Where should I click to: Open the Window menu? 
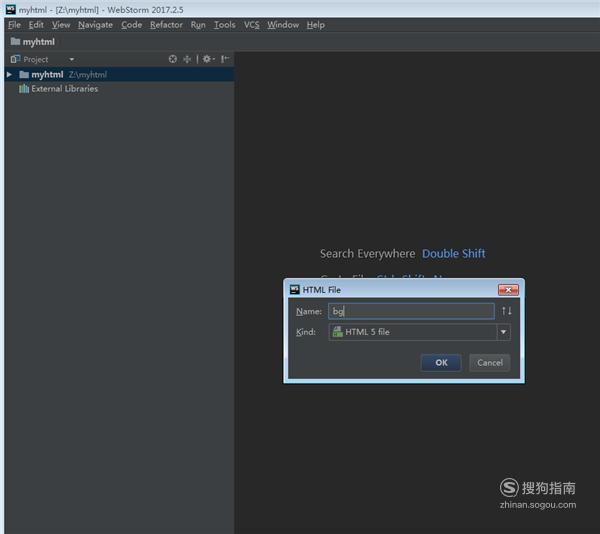click(x=283, y=25)
